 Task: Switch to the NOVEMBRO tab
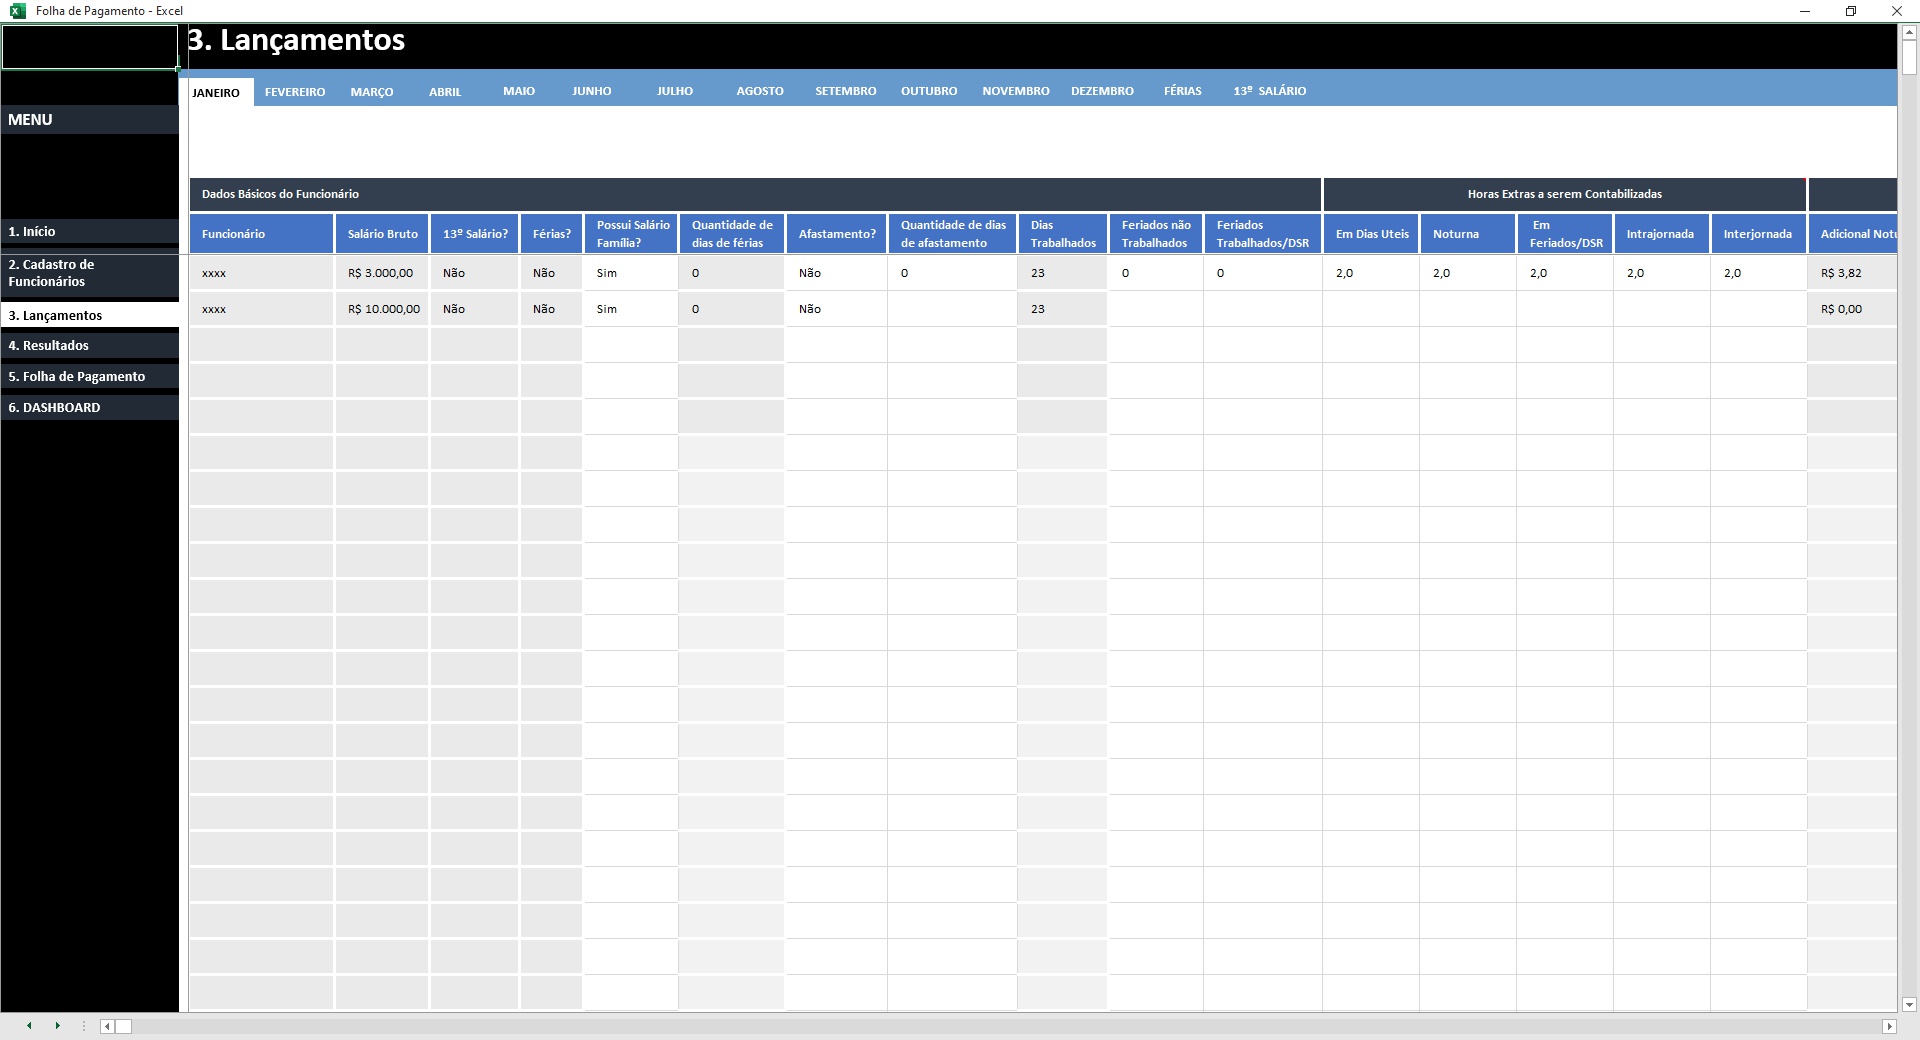click(x=1016, y=91)
